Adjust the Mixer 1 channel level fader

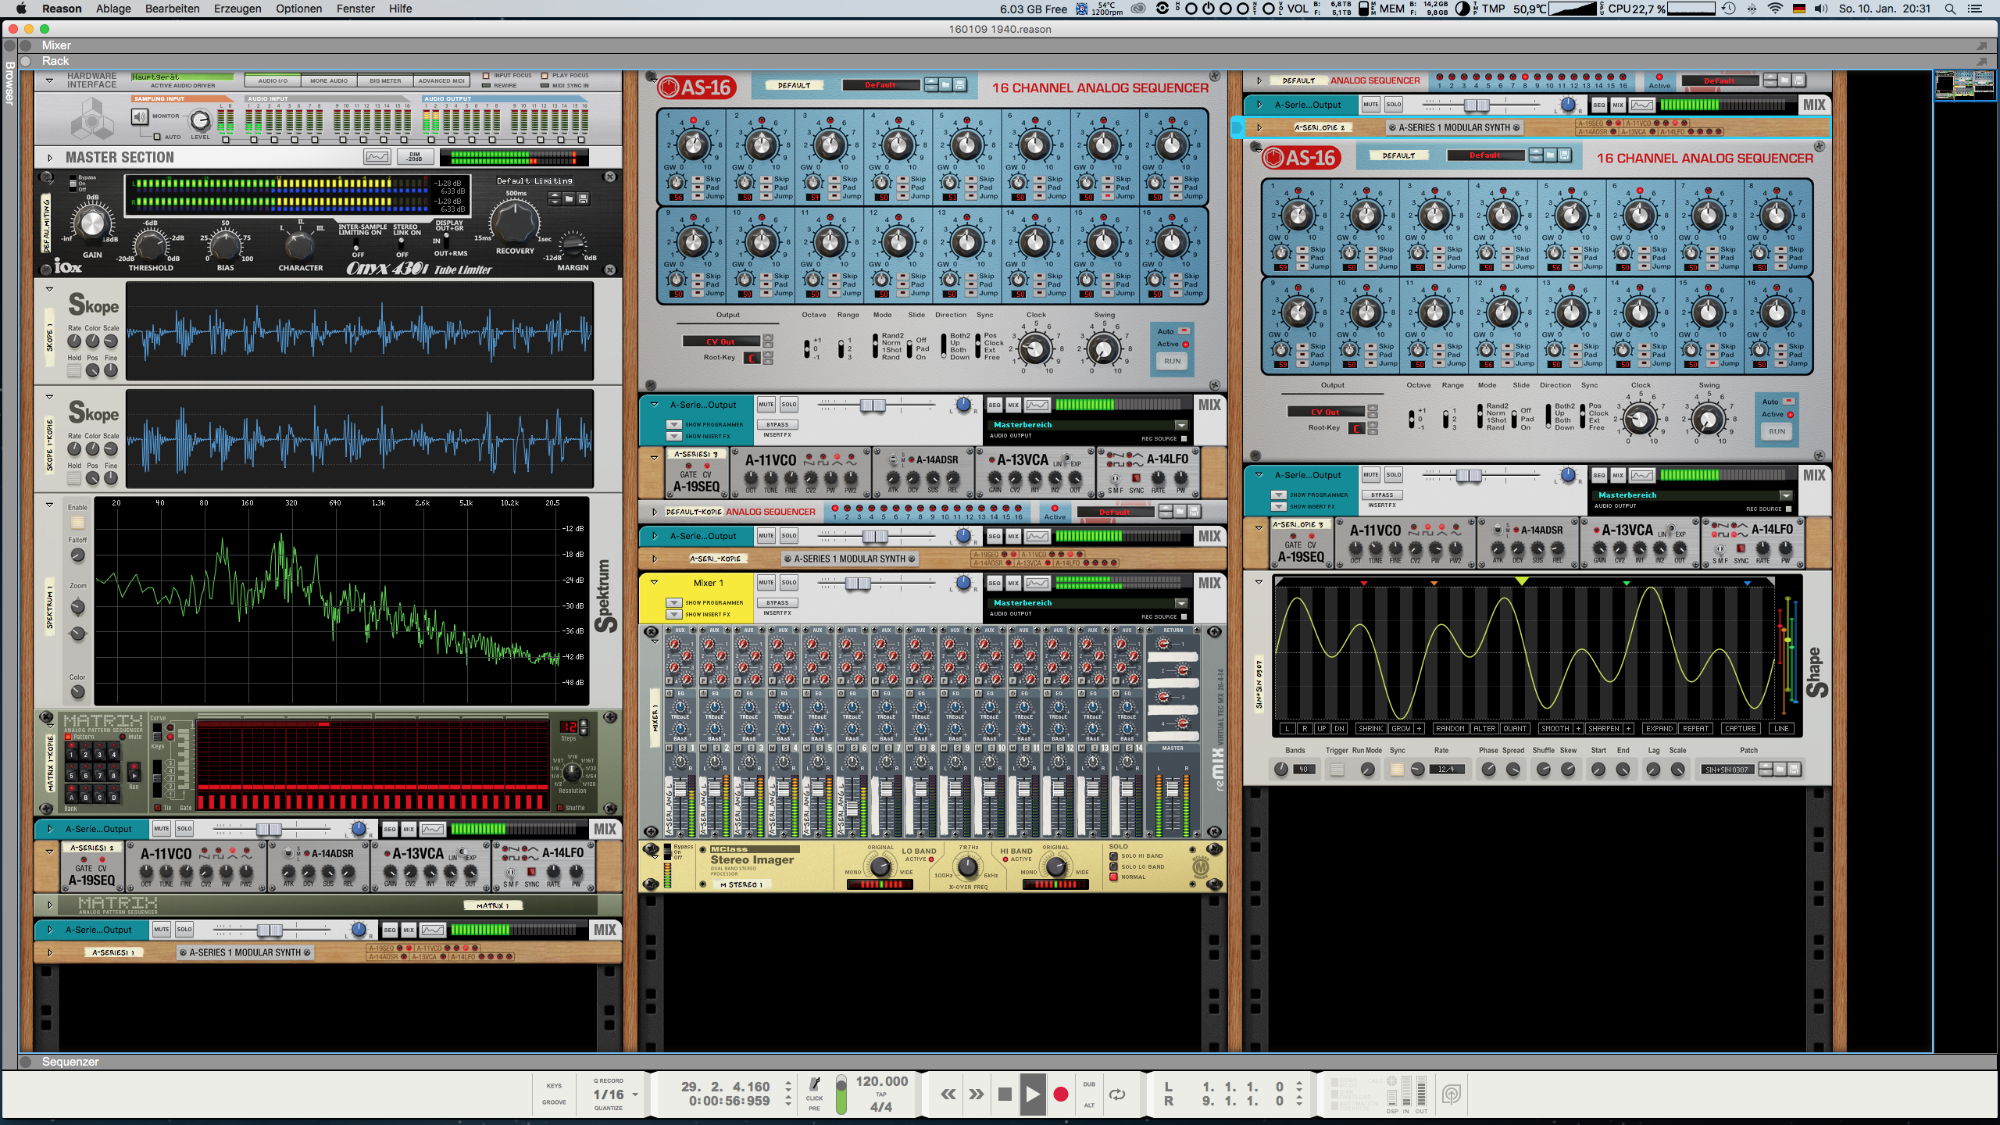click(858, 583)
